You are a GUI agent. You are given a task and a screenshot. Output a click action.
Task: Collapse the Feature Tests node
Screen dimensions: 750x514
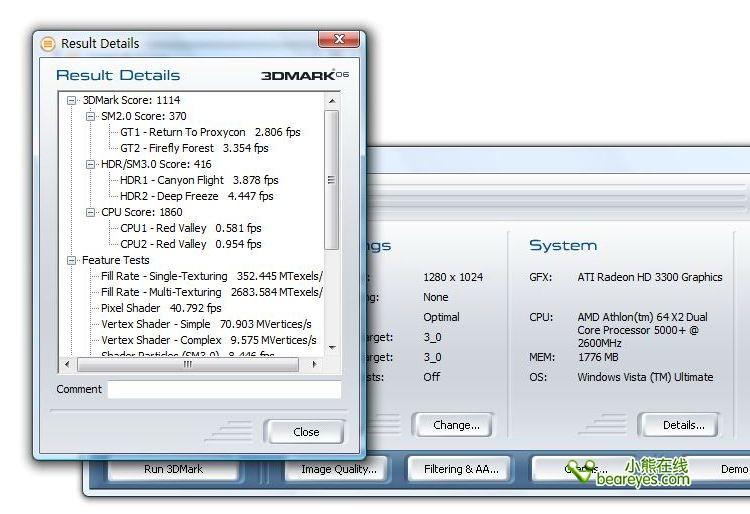(x=72, y=260)
